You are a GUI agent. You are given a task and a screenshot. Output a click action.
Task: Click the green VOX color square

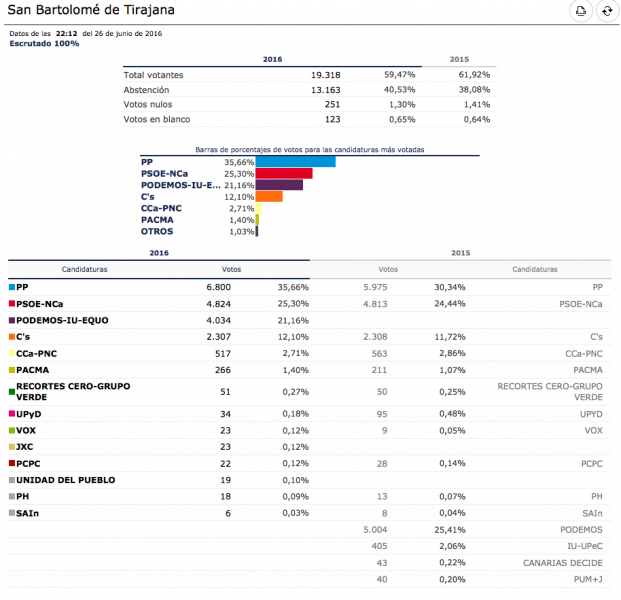[12, 430]
